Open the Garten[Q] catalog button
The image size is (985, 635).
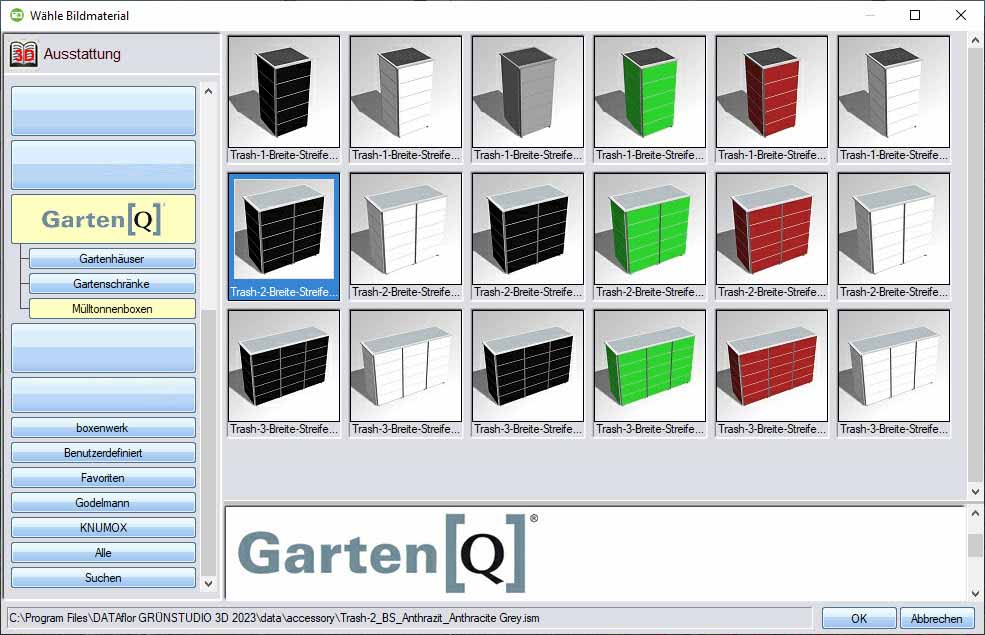pos(103,219)
